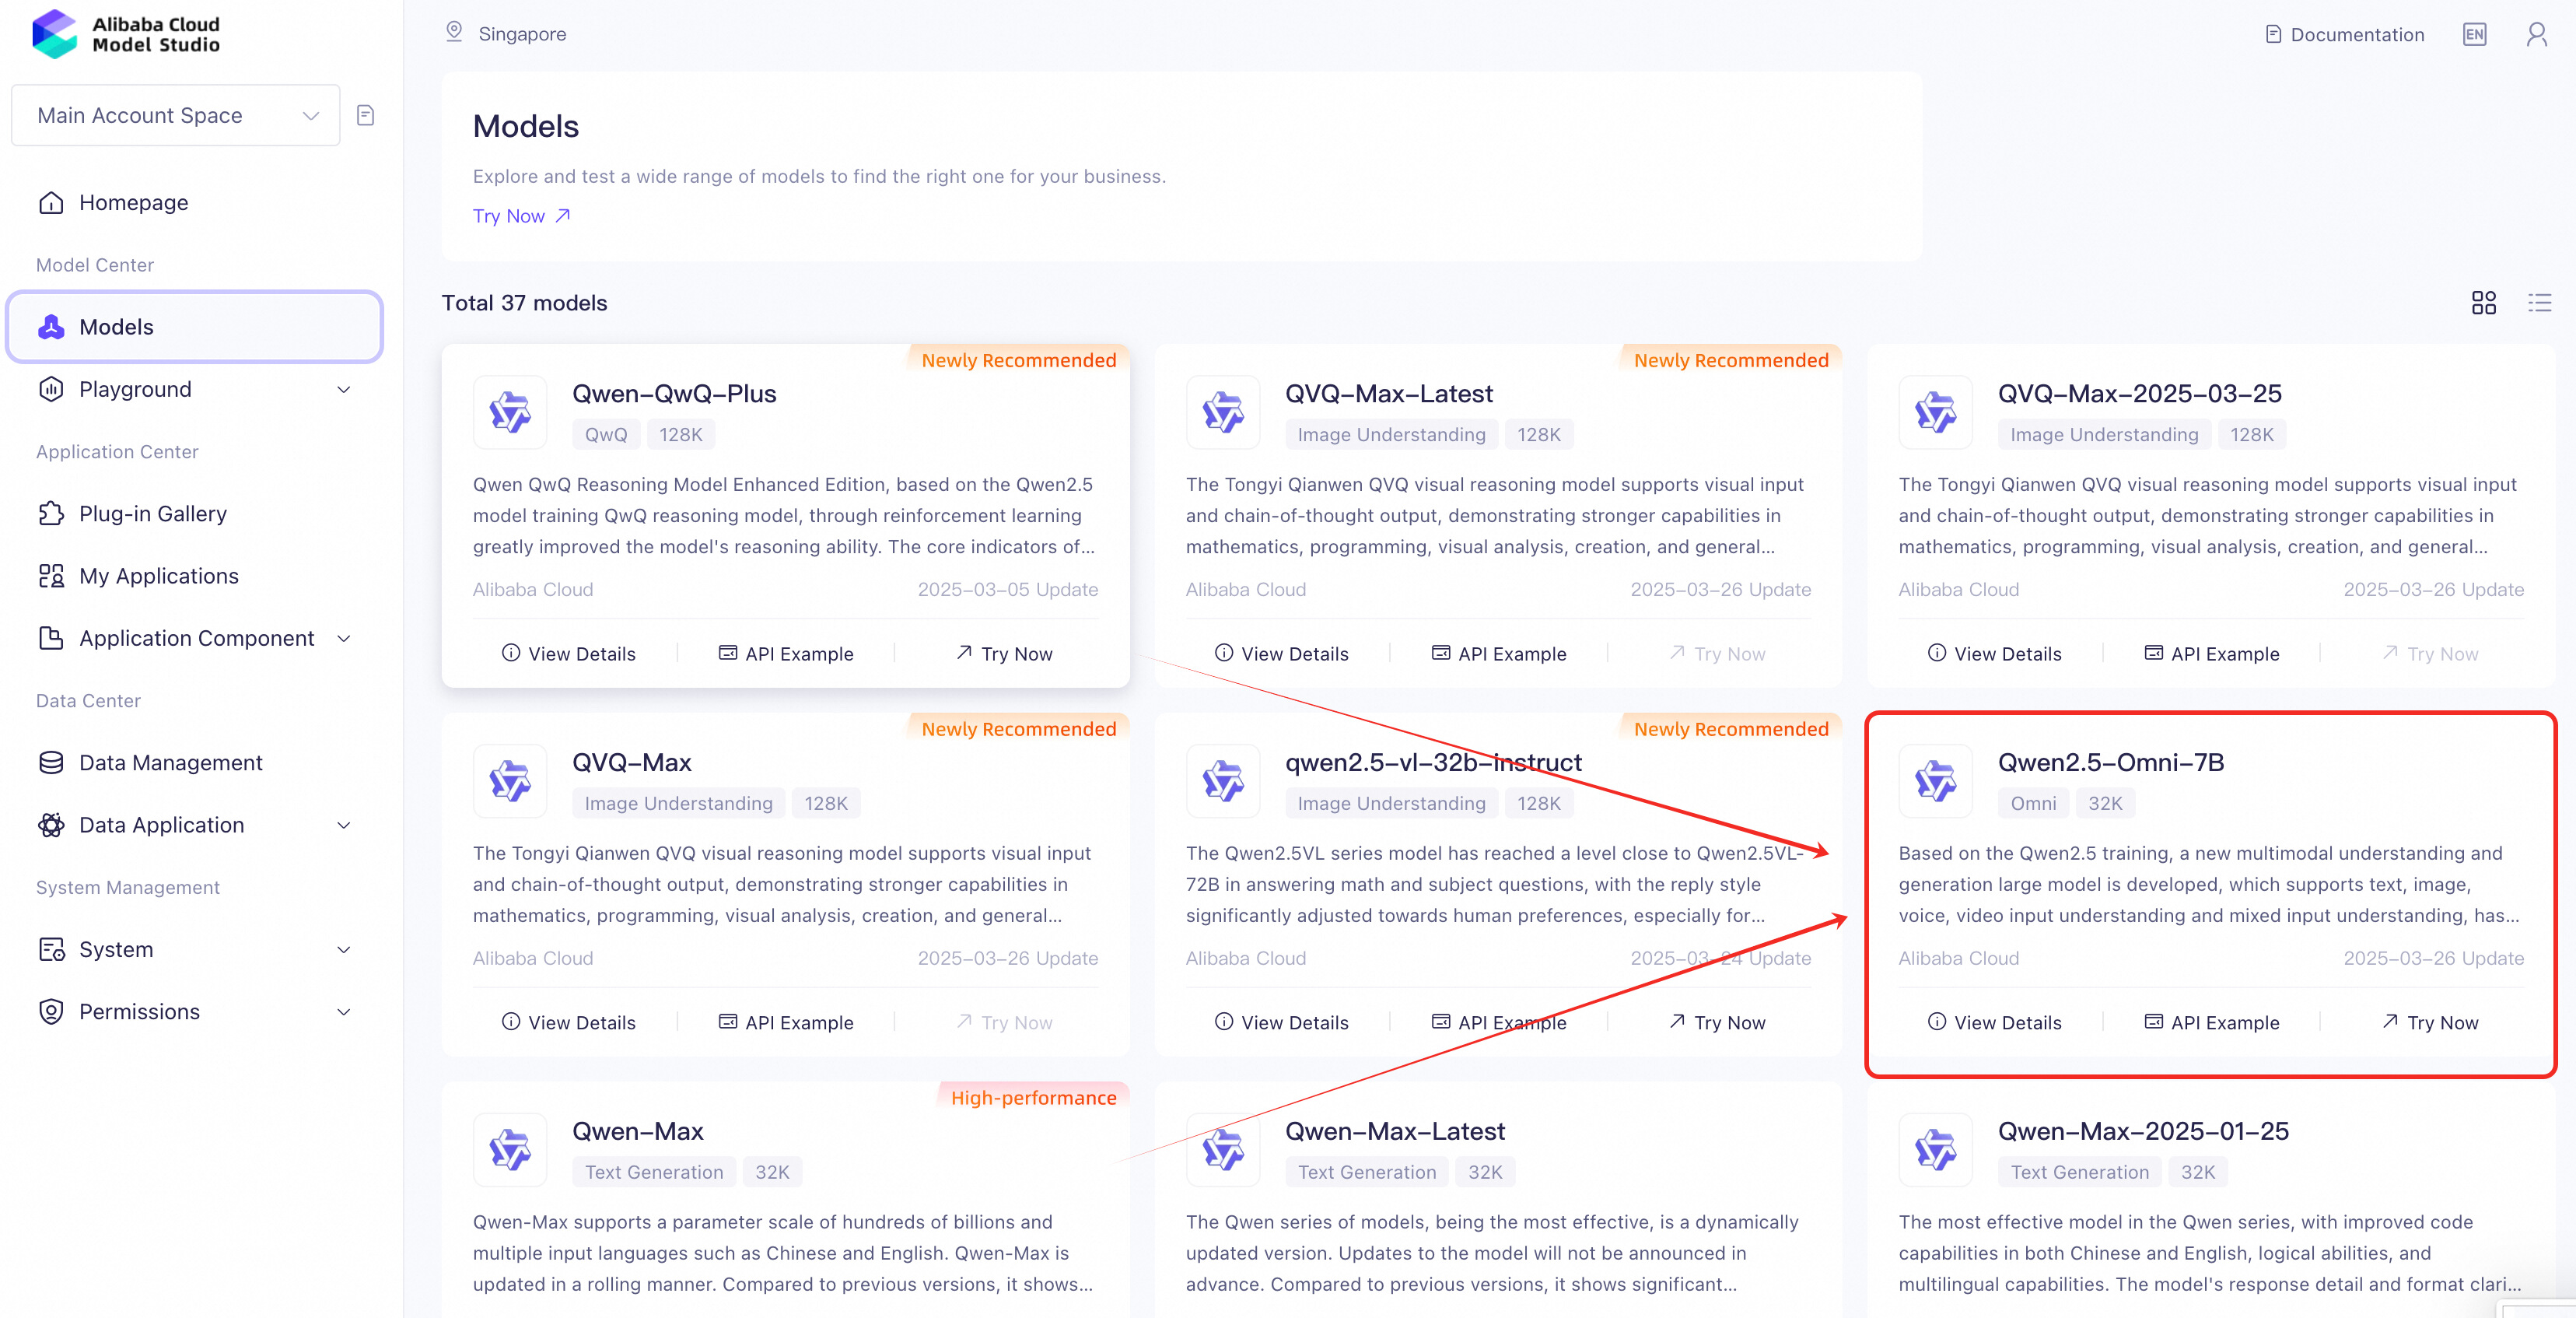Viewport: 2576px width, 1318px height.
Task: Click the document icon beside Main Account Space
Action: 366,116
